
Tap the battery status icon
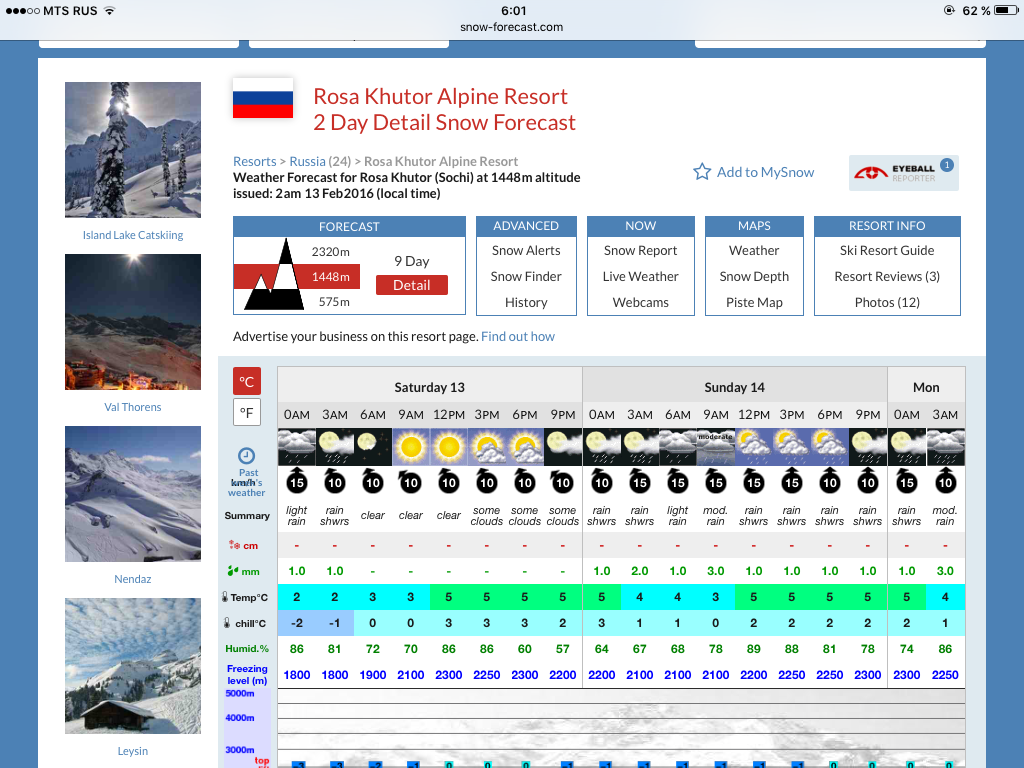click(1006, 10)
